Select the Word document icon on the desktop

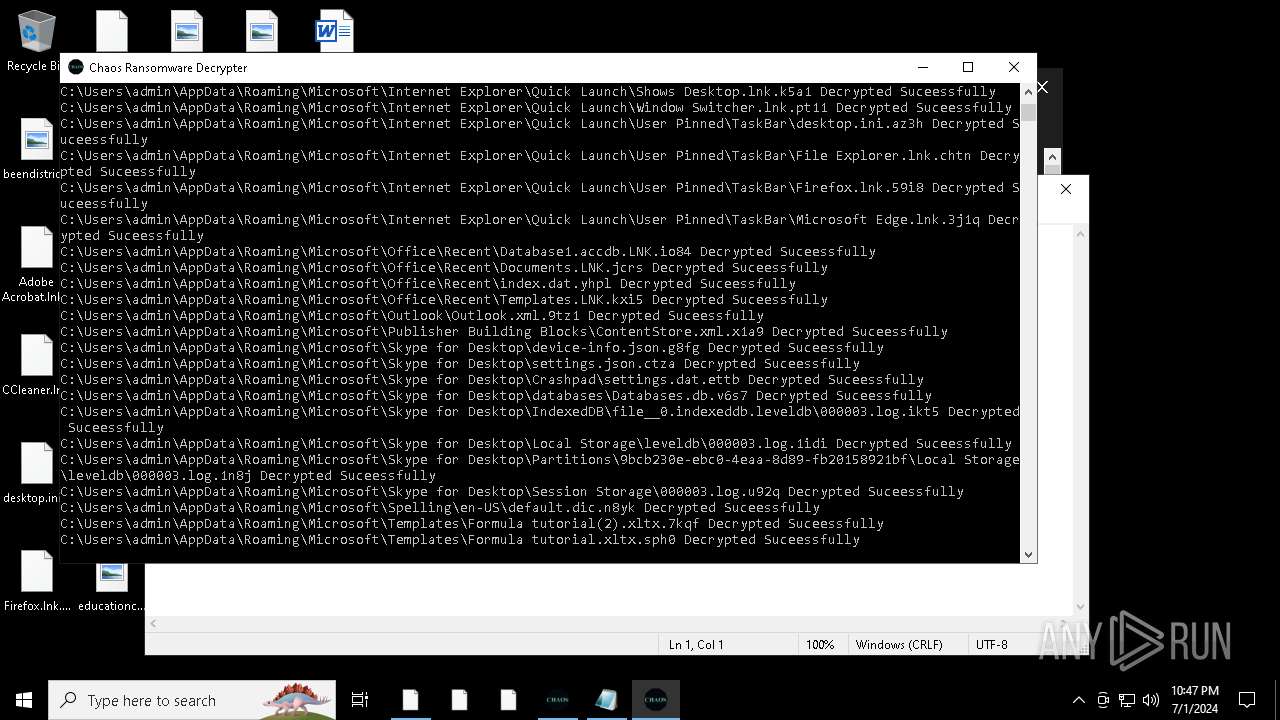point(335,31)
